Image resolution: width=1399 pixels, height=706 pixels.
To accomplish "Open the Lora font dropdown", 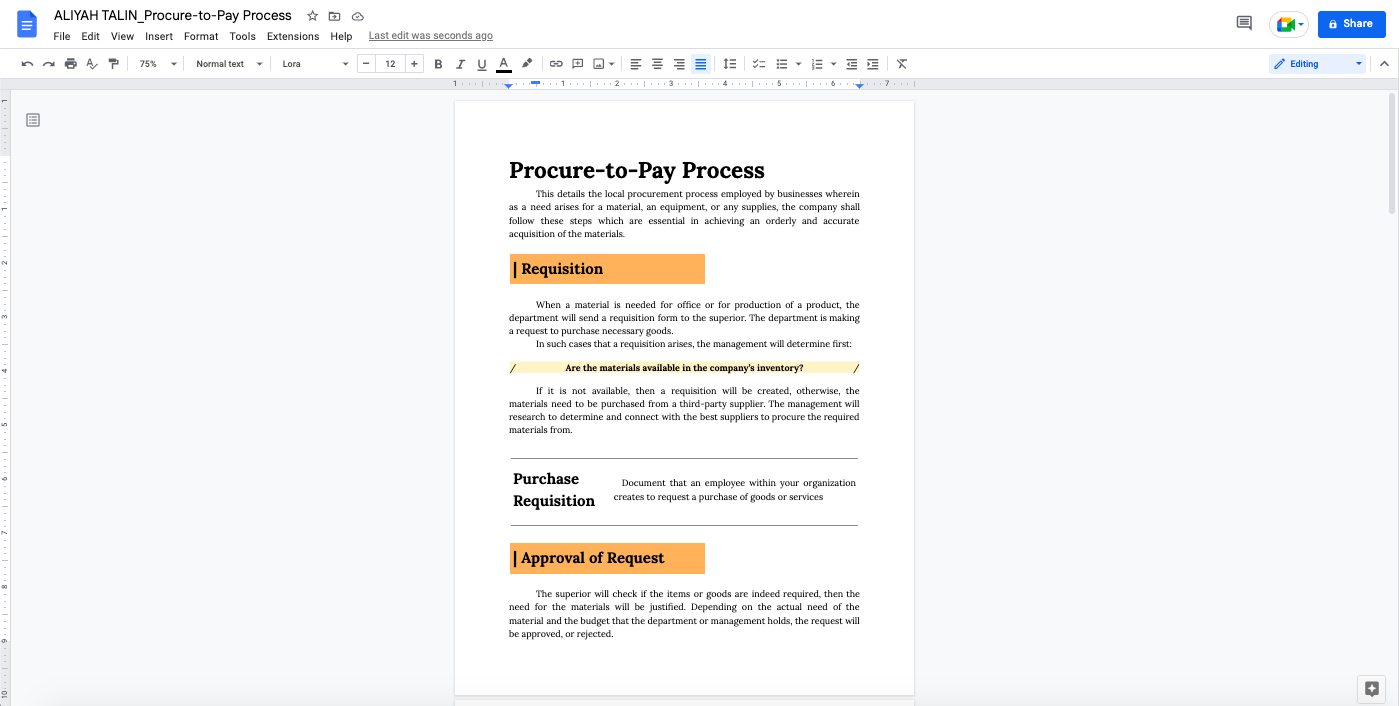I will pos(315,64).
